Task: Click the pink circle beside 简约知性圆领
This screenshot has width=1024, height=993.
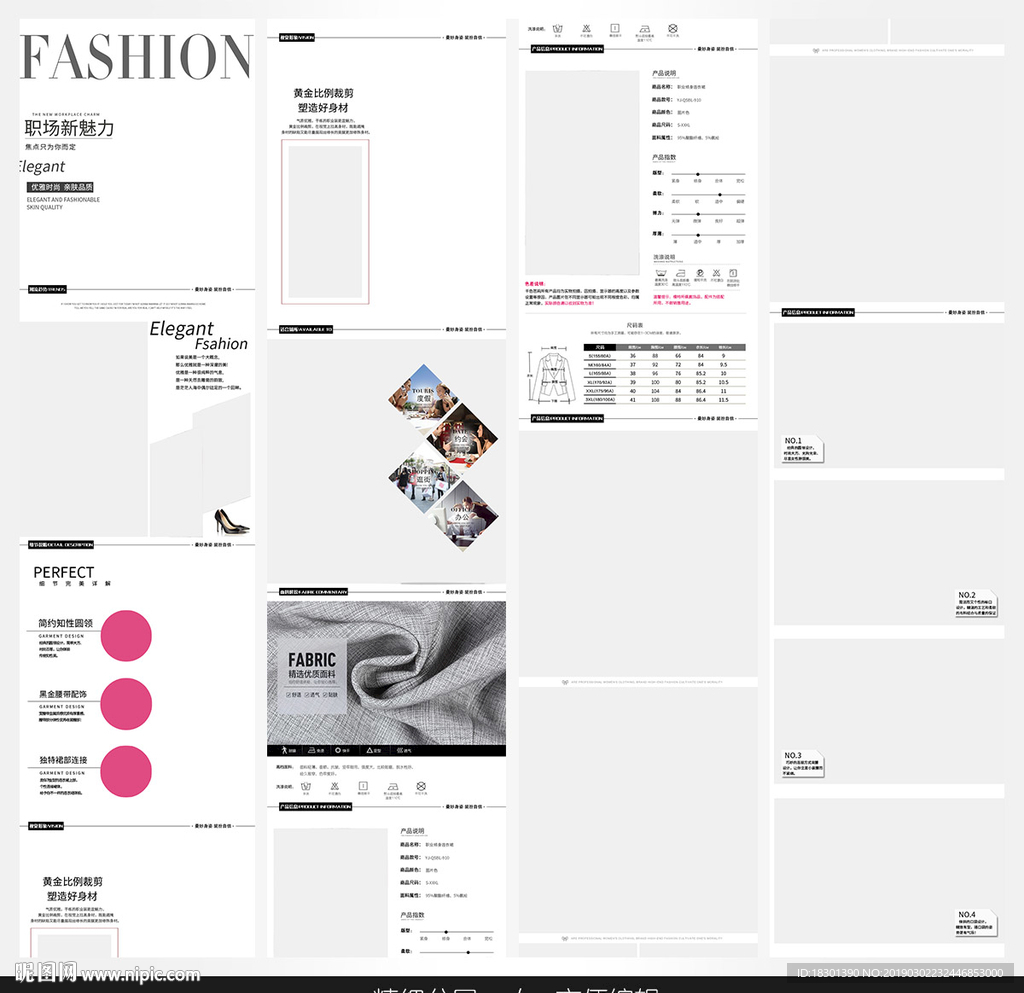Action: (x=126, y=636)
